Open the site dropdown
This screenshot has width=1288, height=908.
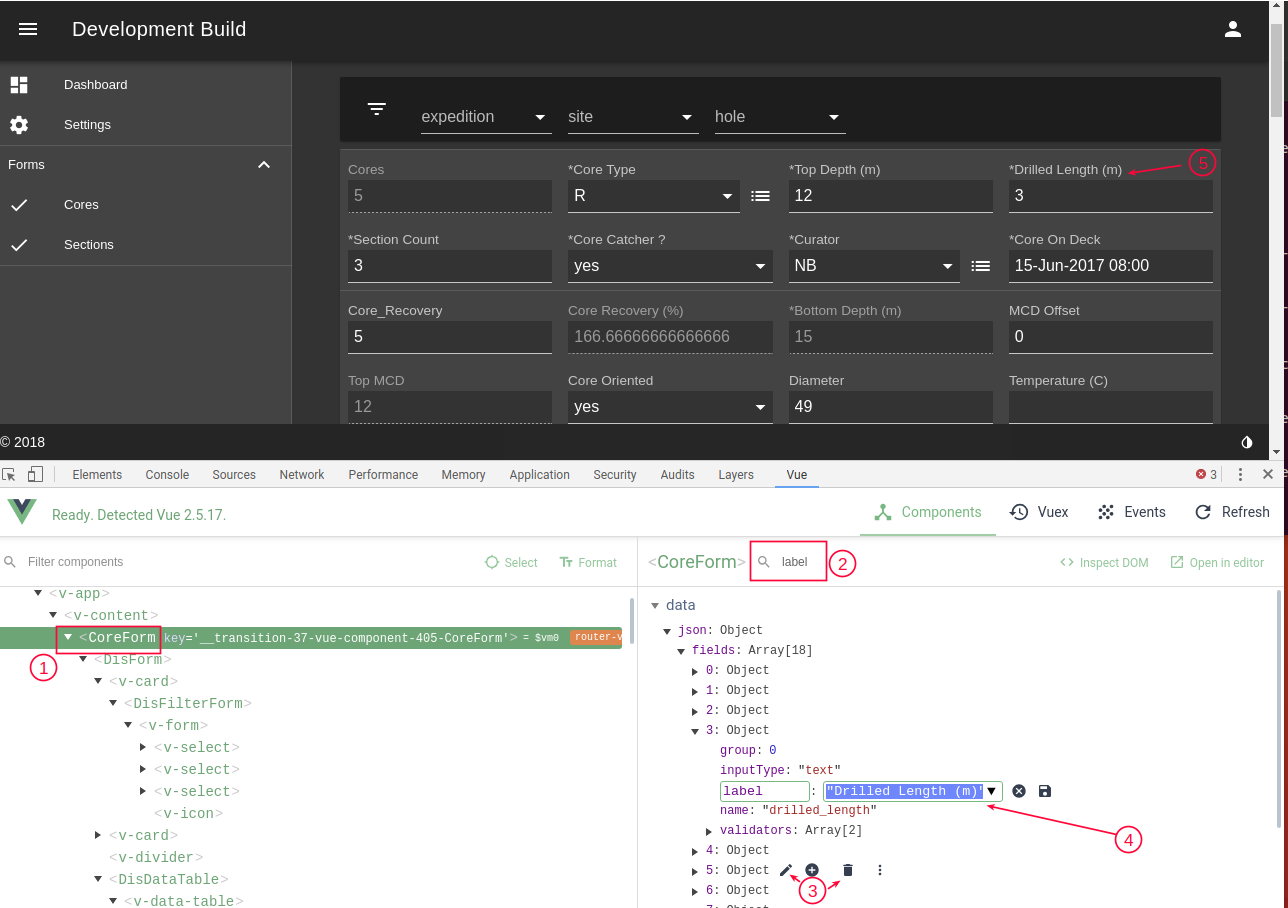[633, 117]
